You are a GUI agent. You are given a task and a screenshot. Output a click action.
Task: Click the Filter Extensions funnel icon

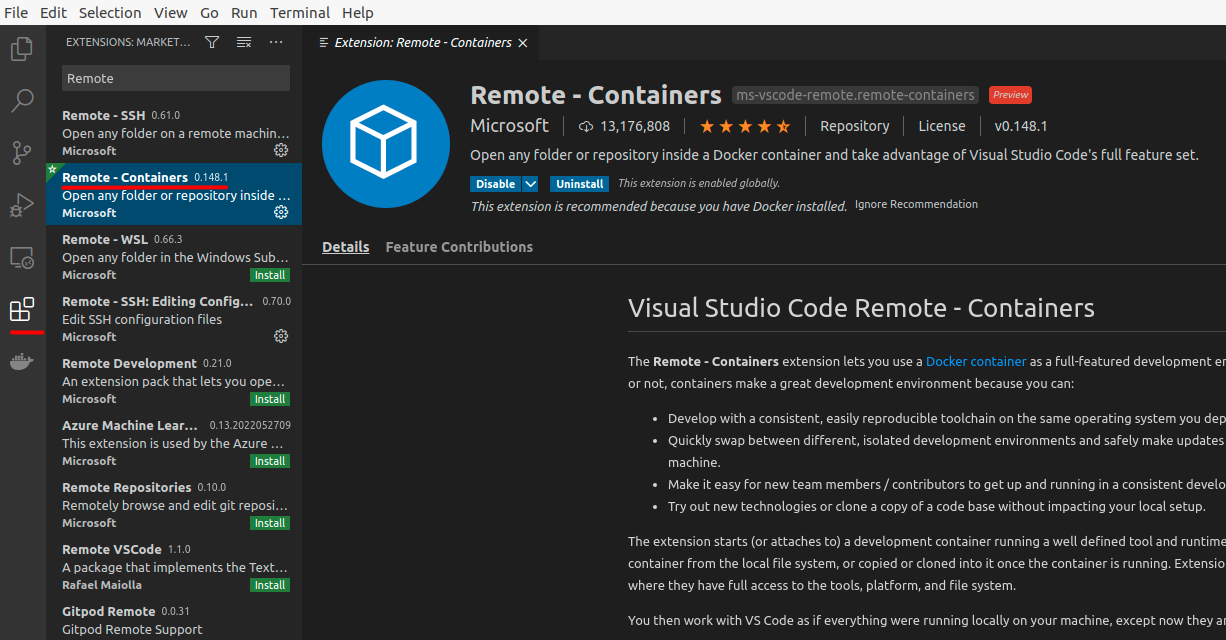click(211, 42)
